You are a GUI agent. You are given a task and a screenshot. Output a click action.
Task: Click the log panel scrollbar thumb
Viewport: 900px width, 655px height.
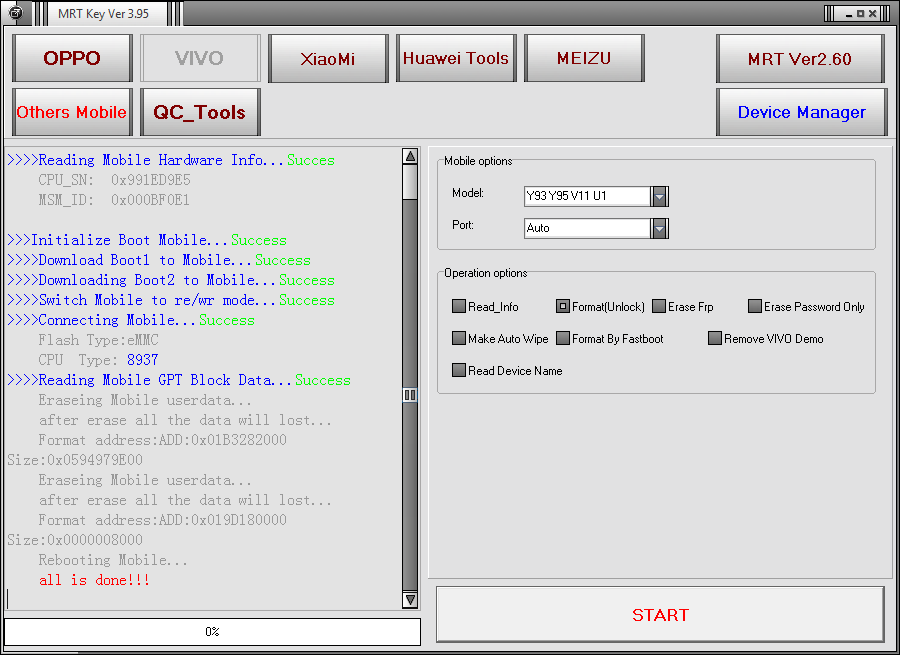click(410, 182)
